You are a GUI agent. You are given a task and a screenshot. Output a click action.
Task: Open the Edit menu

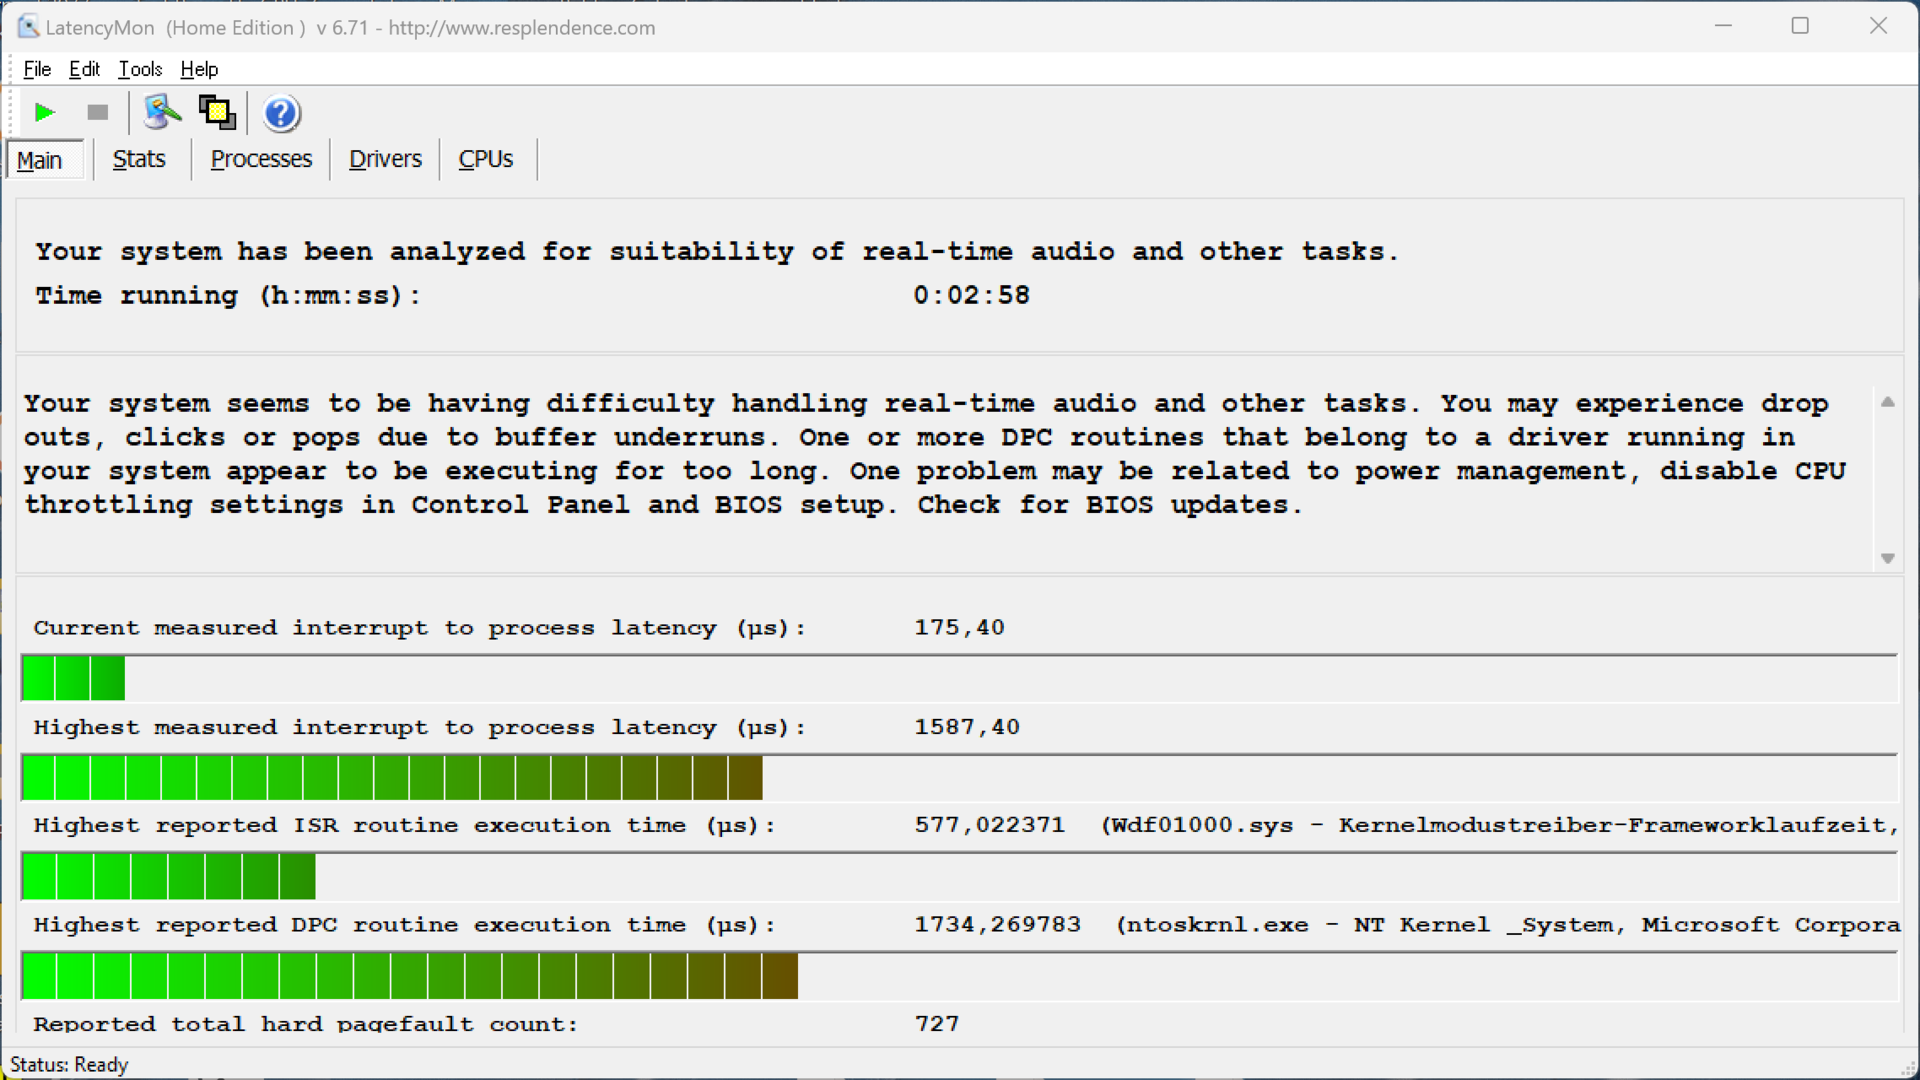[84, 69]
